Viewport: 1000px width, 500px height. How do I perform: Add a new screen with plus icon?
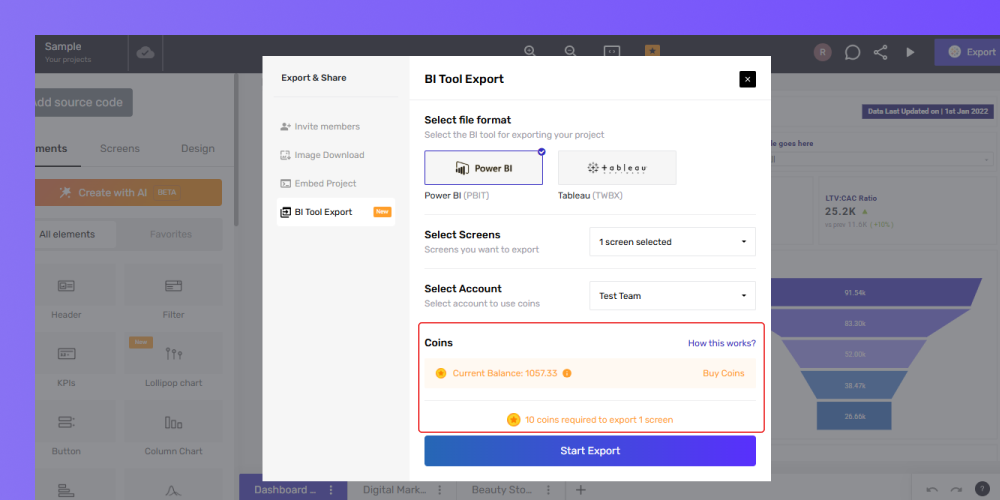580,490
